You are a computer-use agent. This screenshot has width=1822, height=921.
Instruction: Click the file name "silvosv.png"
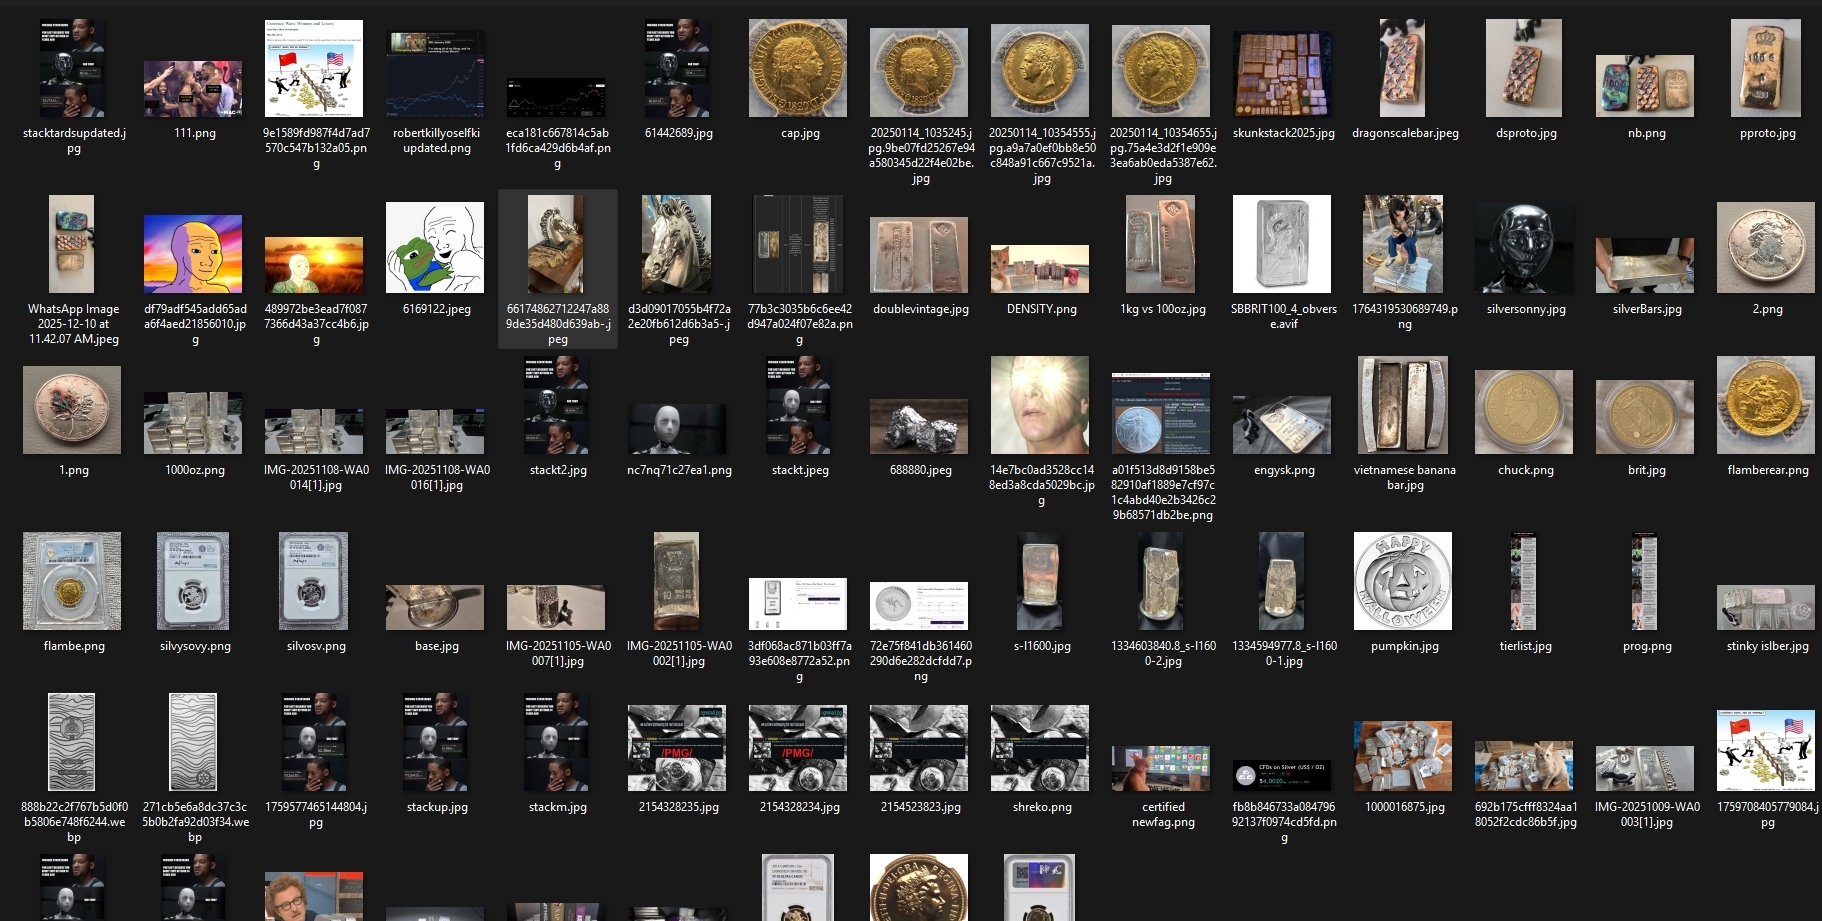point(316,646)
